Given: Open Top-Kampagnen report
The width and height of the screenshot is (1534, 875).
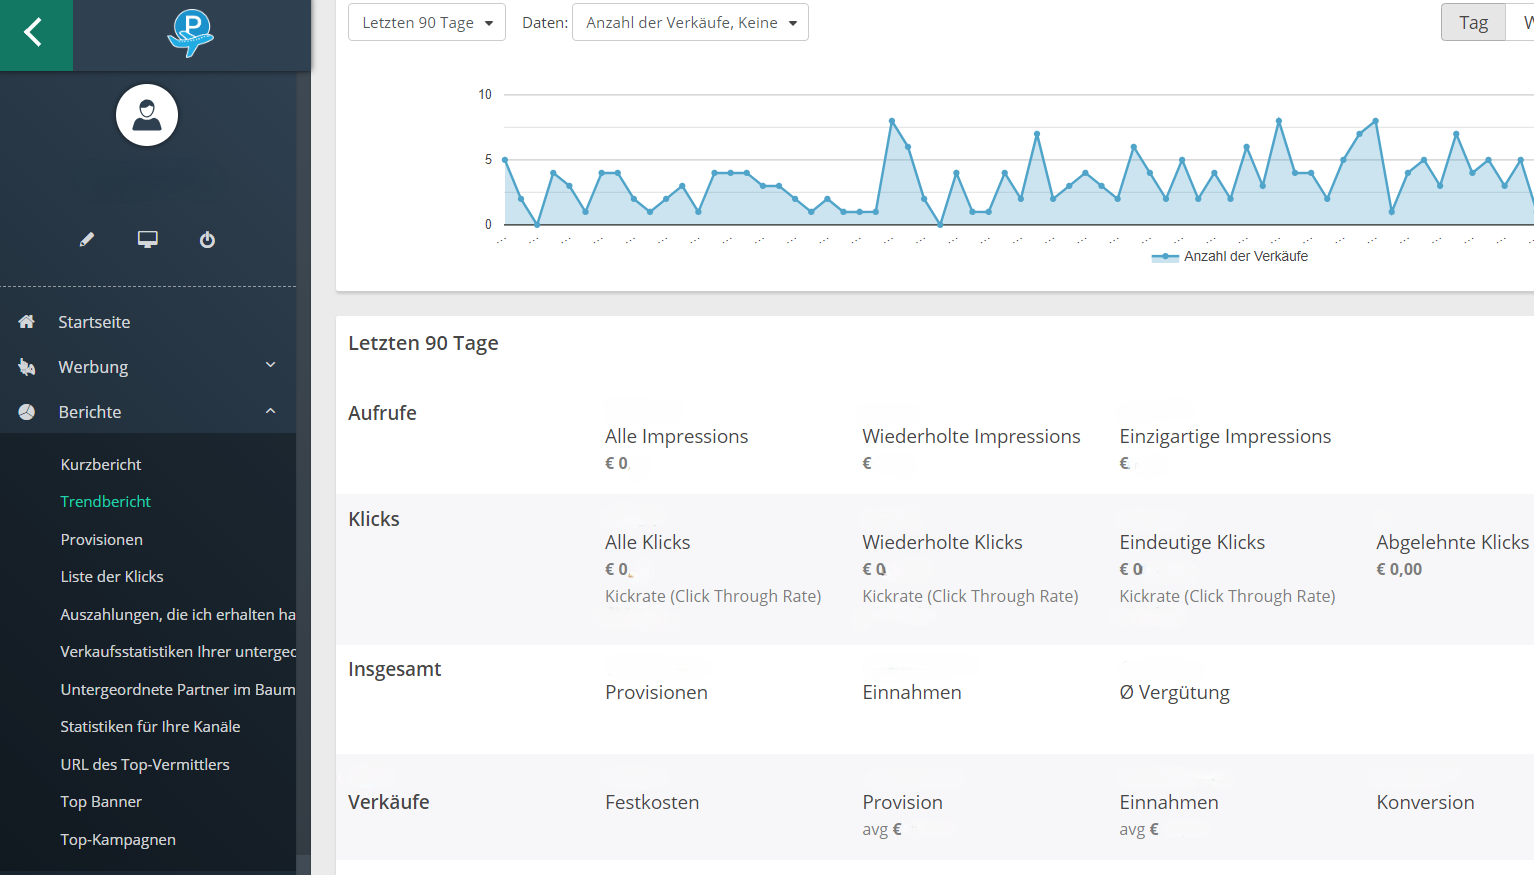Looking at the screenshot, I should click(x=118, y=839).
